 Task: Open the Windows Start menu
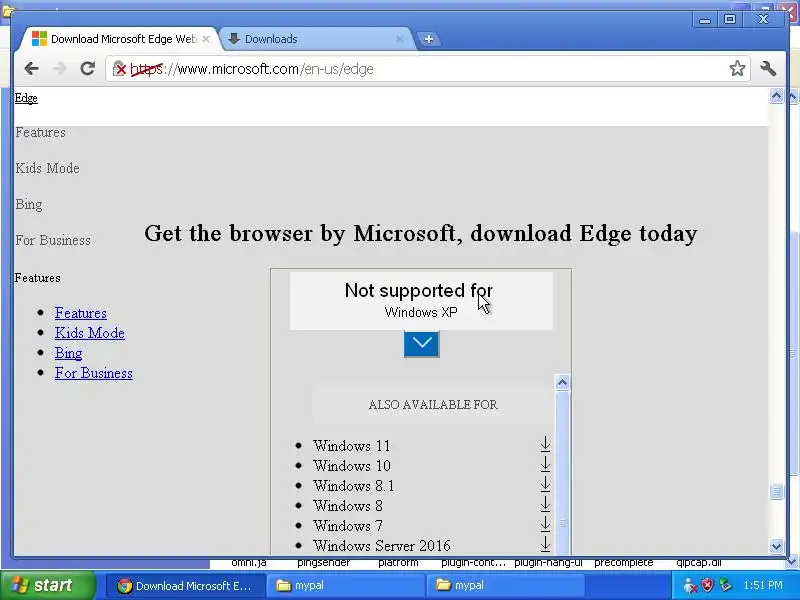[47, 585]
